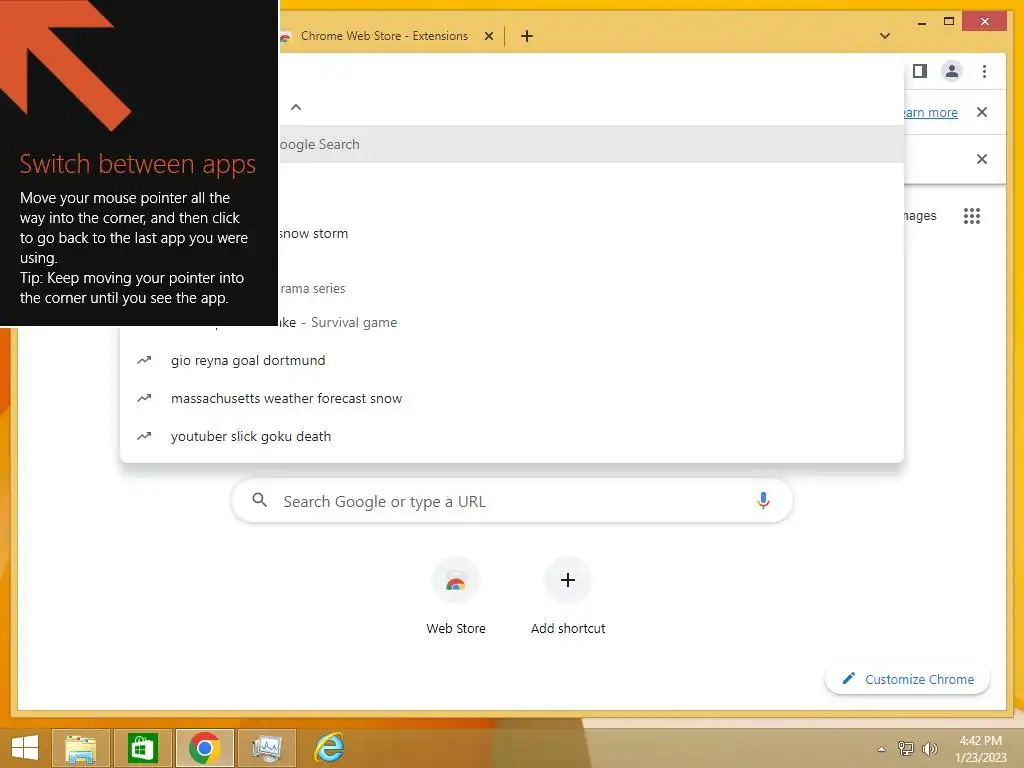
Task: Open the Images link on the new tab page
Action: click(x=920, y=216)
